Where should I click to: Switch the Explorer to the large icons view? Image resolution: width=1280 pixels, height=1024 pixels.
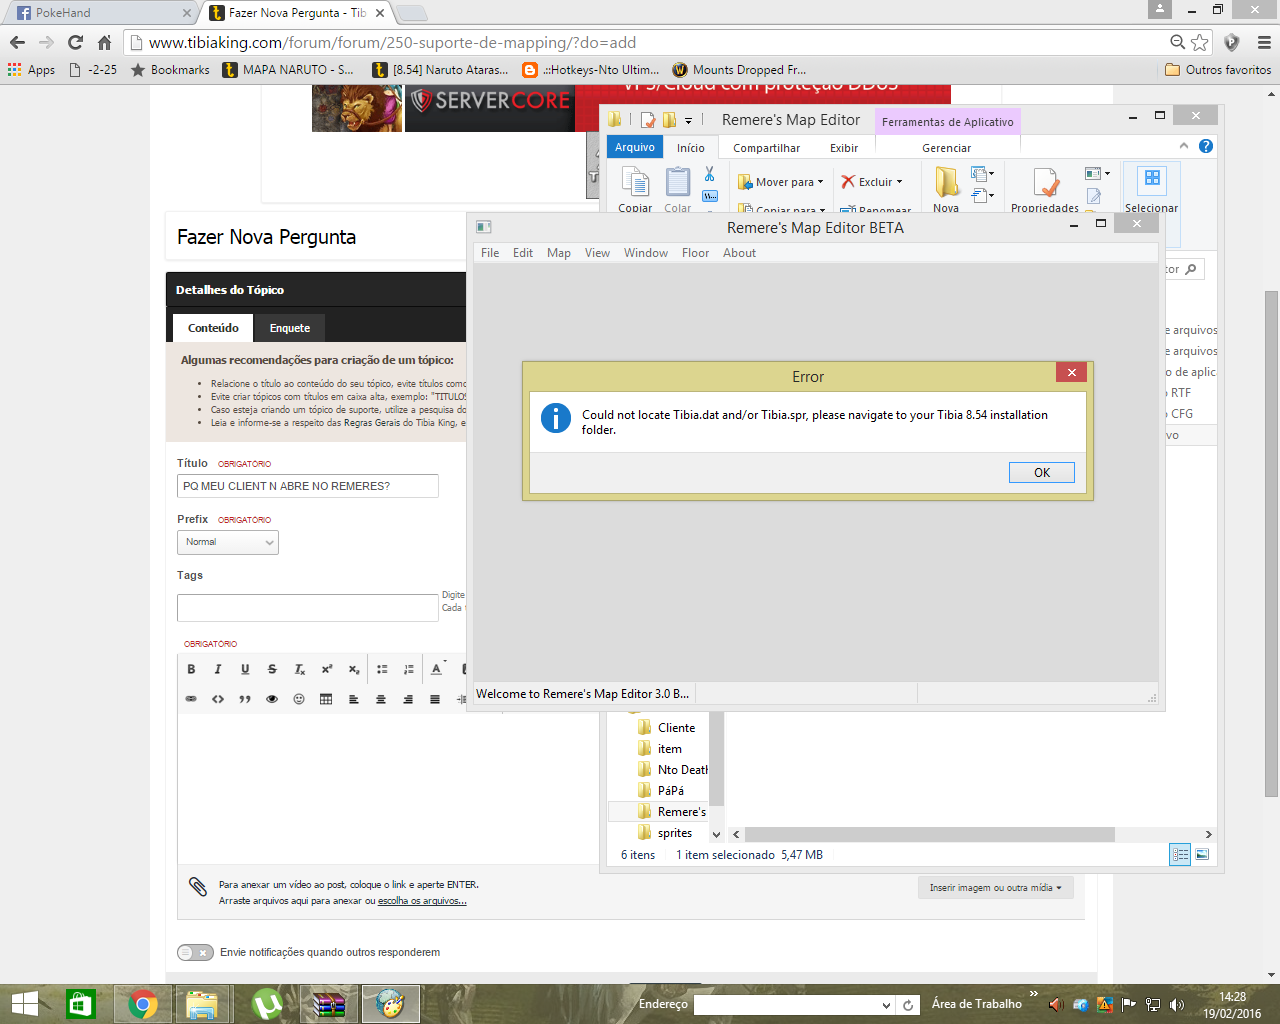click(x=1202, y=855)
